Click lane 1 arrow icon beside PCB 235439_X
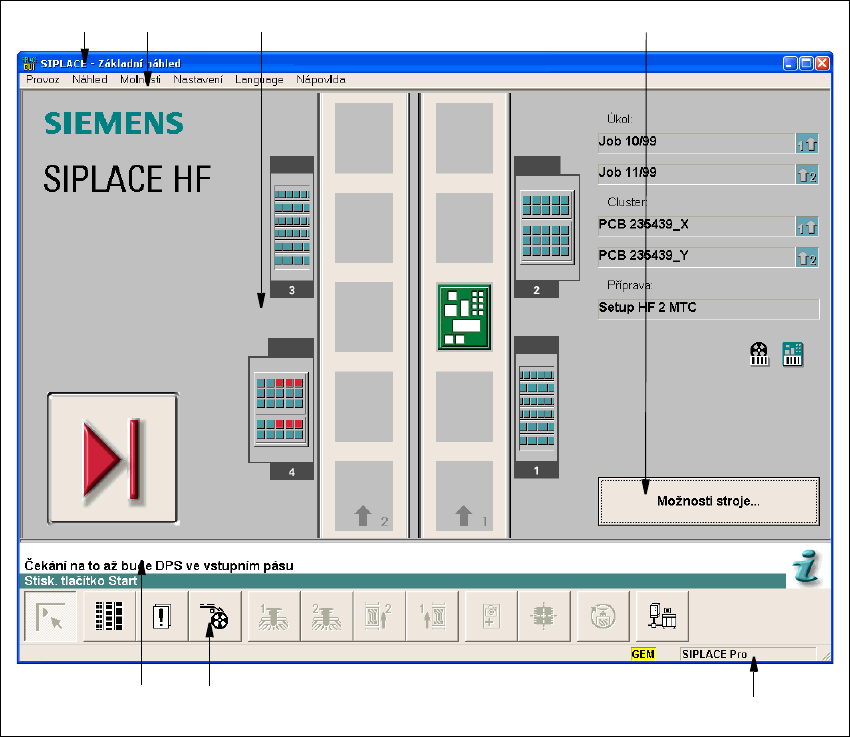 point(807,227)
